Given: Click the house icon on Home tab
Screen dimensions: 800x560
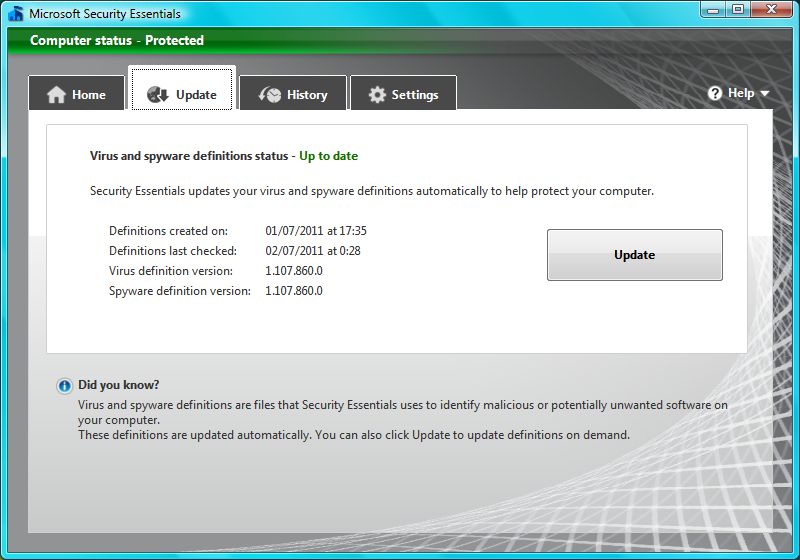Looking at the screenshot, I should pos(56,95).
